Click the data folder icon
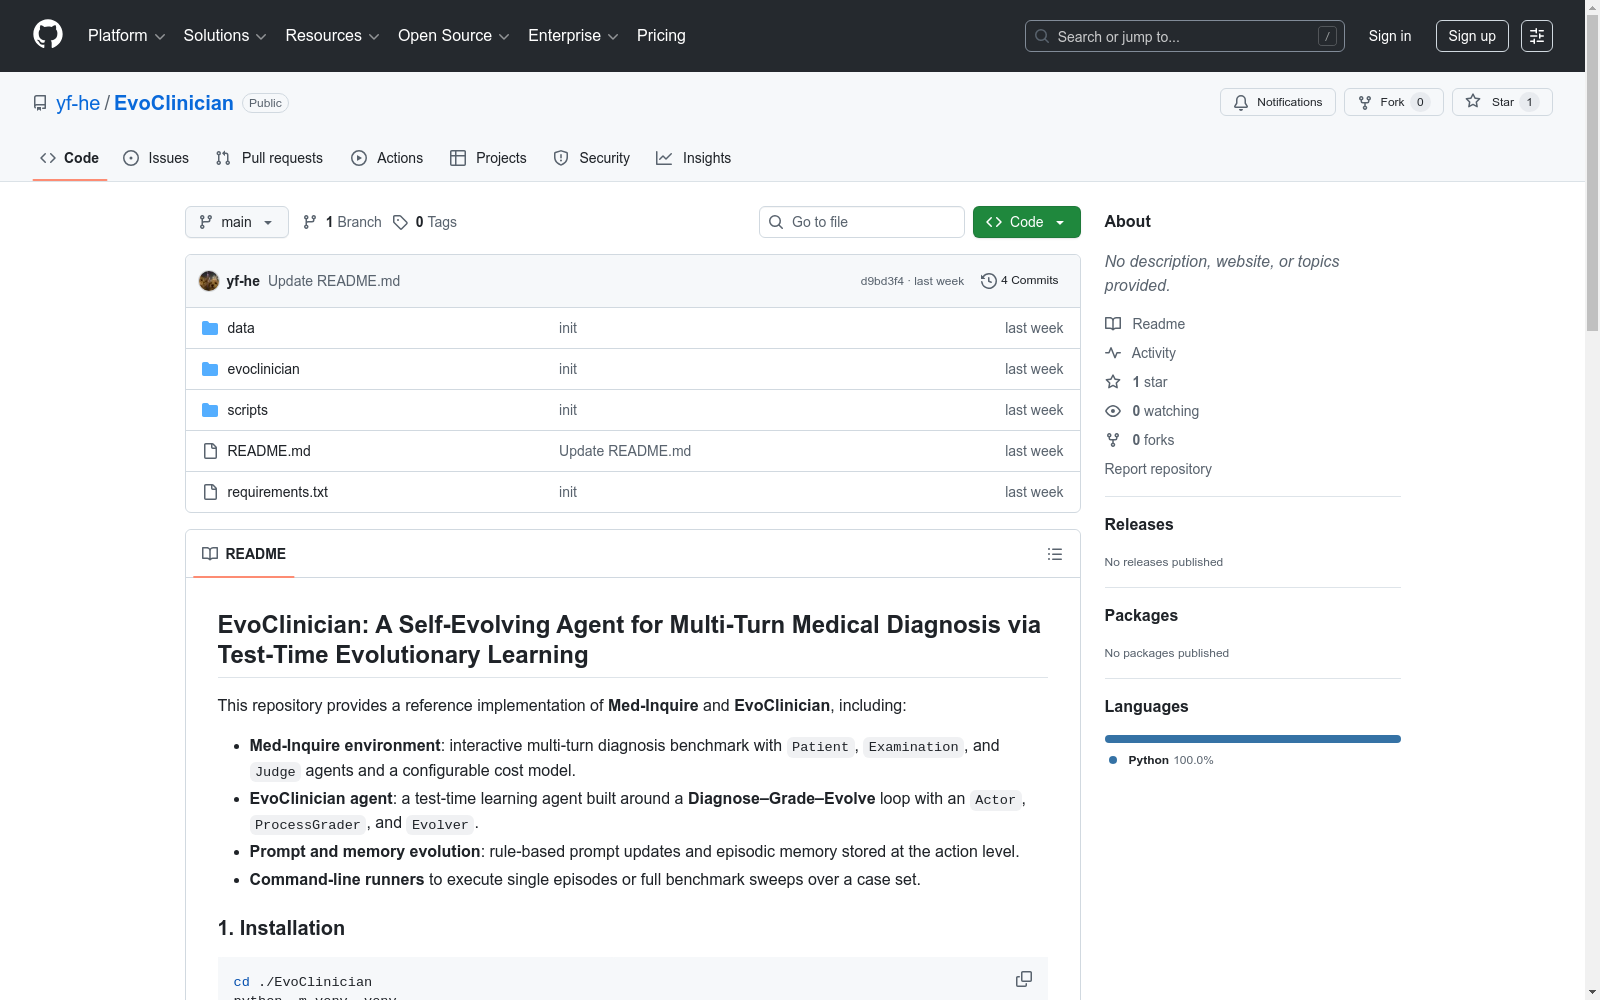 [210, 328]
